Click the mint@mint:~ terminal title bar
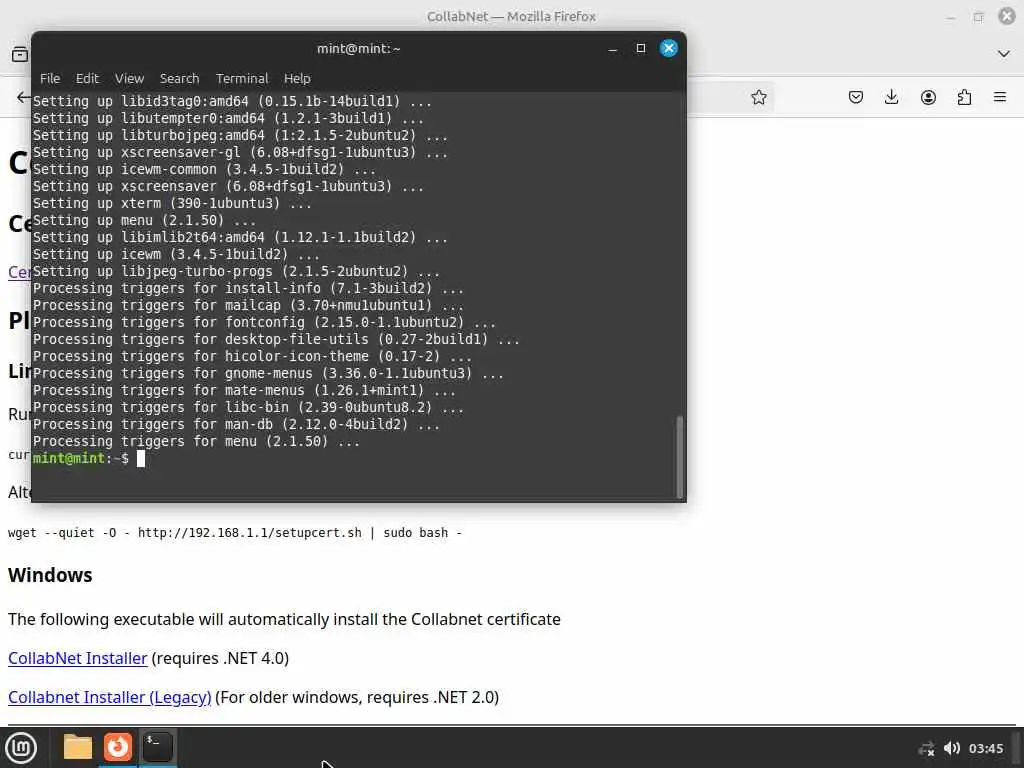 click(x=359, y=49)
